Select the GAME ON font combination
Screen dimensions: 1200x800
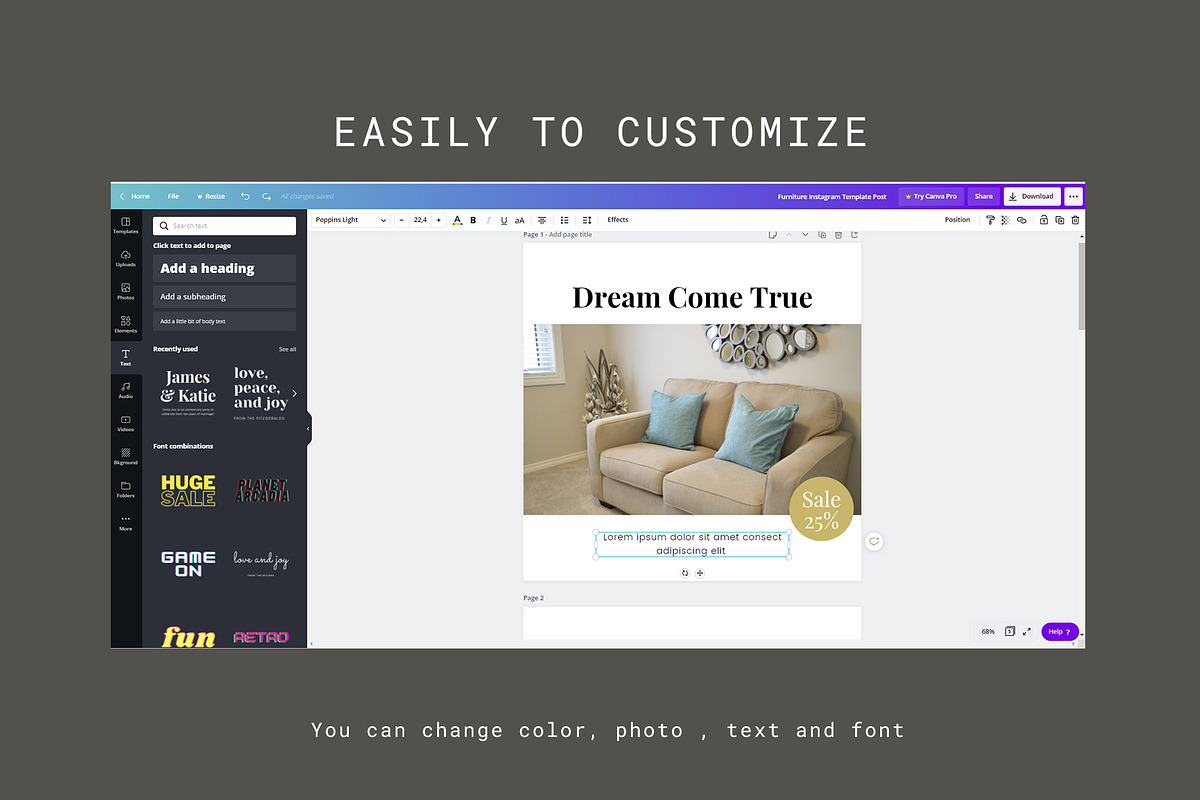pos(188,563)
